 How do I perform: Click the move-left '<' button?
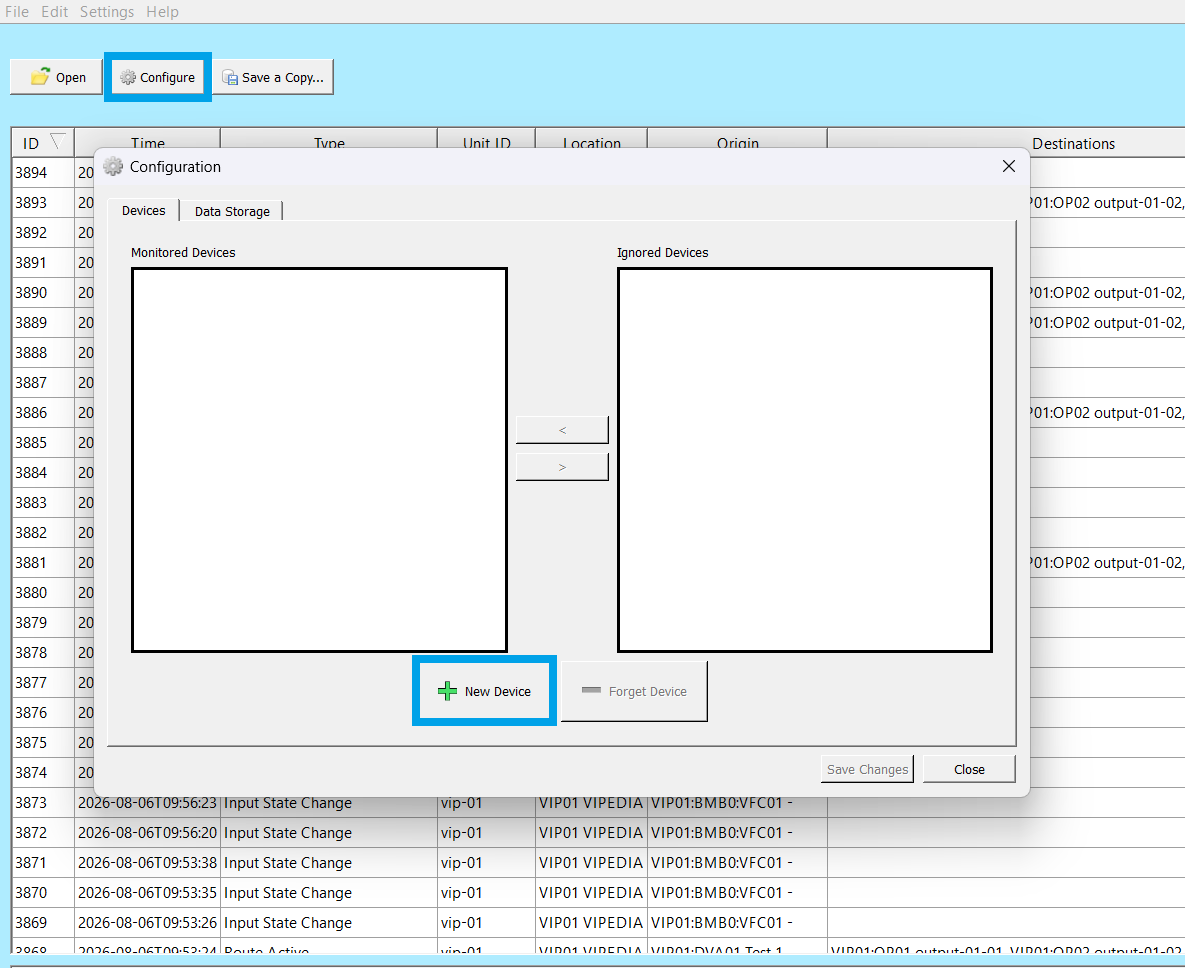tap(562, 430)
